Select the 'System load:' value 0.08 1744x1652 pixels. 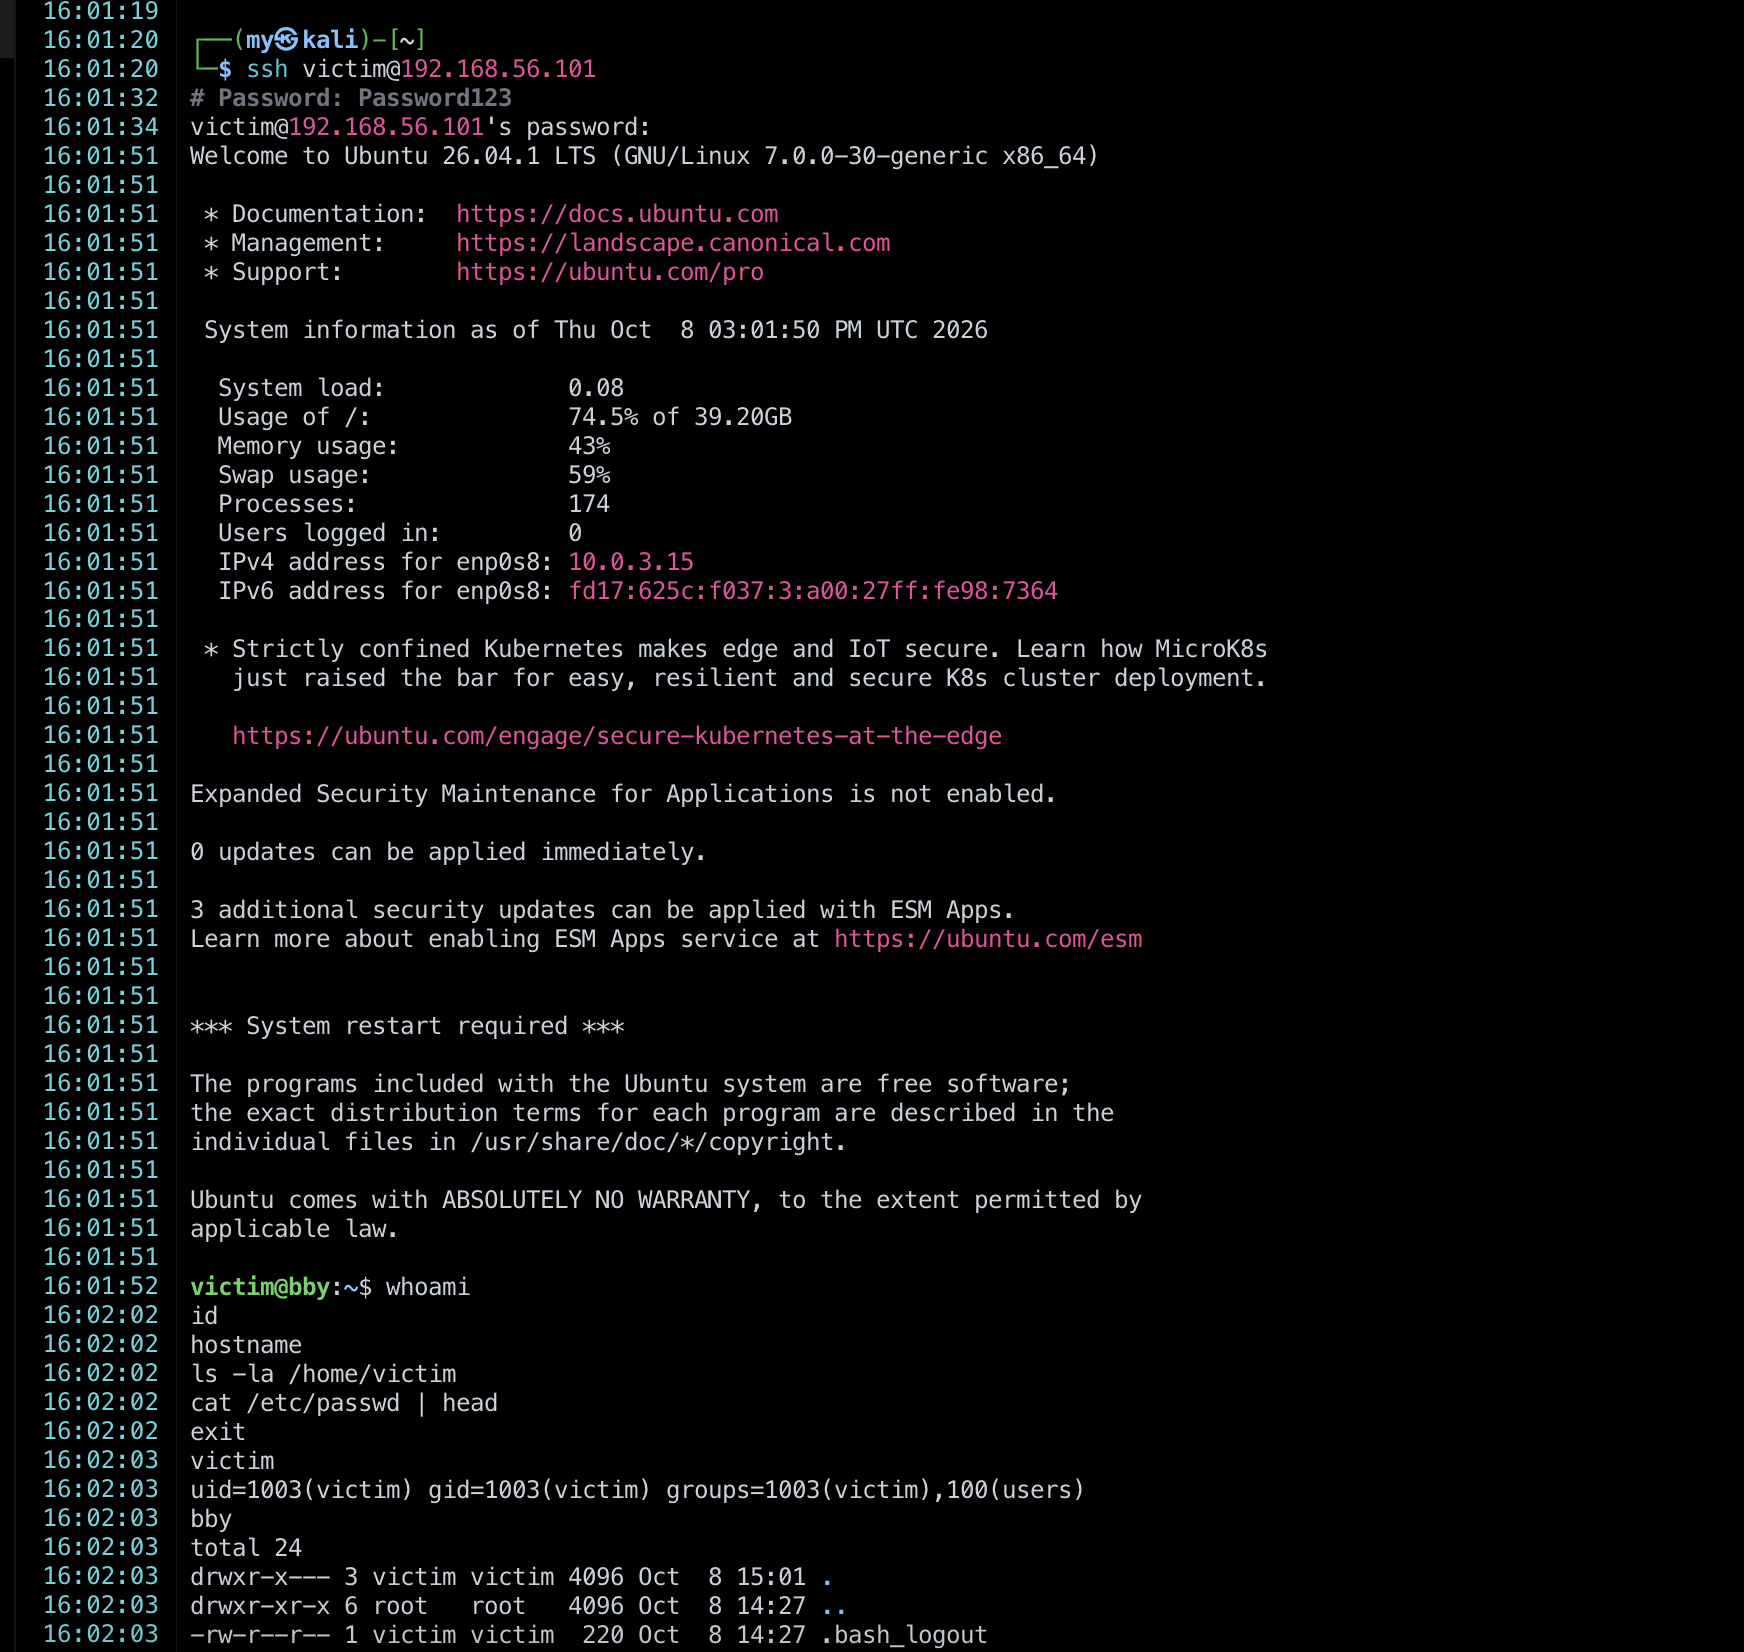[x=596, y=388]
